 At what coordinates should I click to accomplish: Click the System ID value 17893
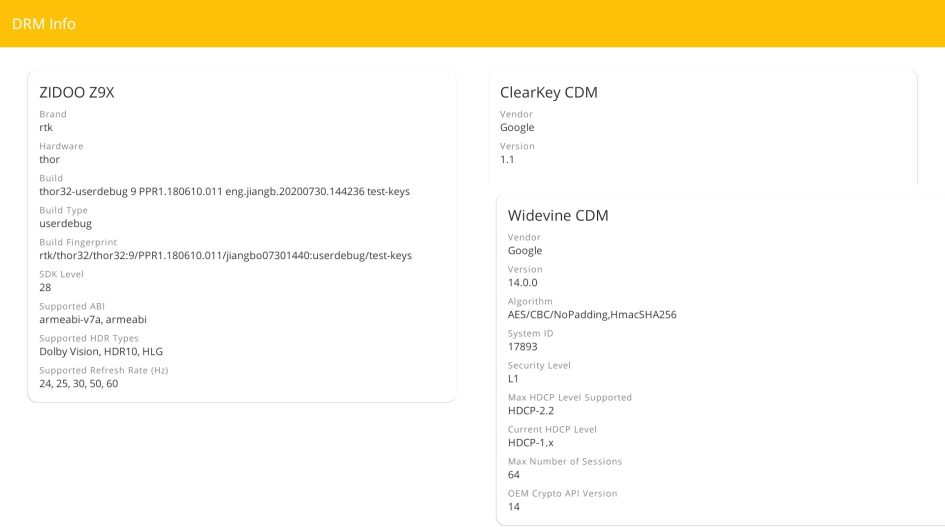click(x=523, y=347)
